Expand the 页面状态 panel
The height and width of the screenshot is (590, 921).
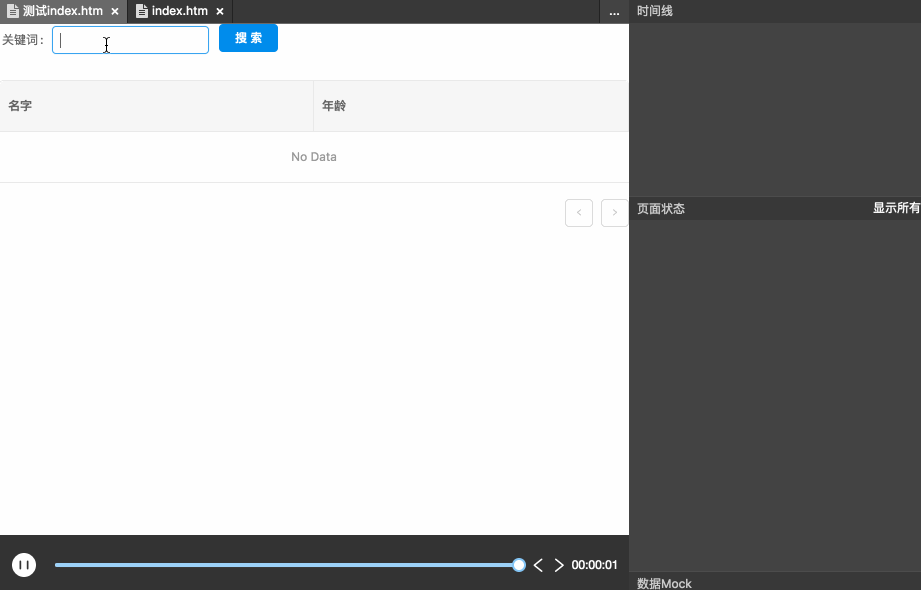(x=660, y=208)
